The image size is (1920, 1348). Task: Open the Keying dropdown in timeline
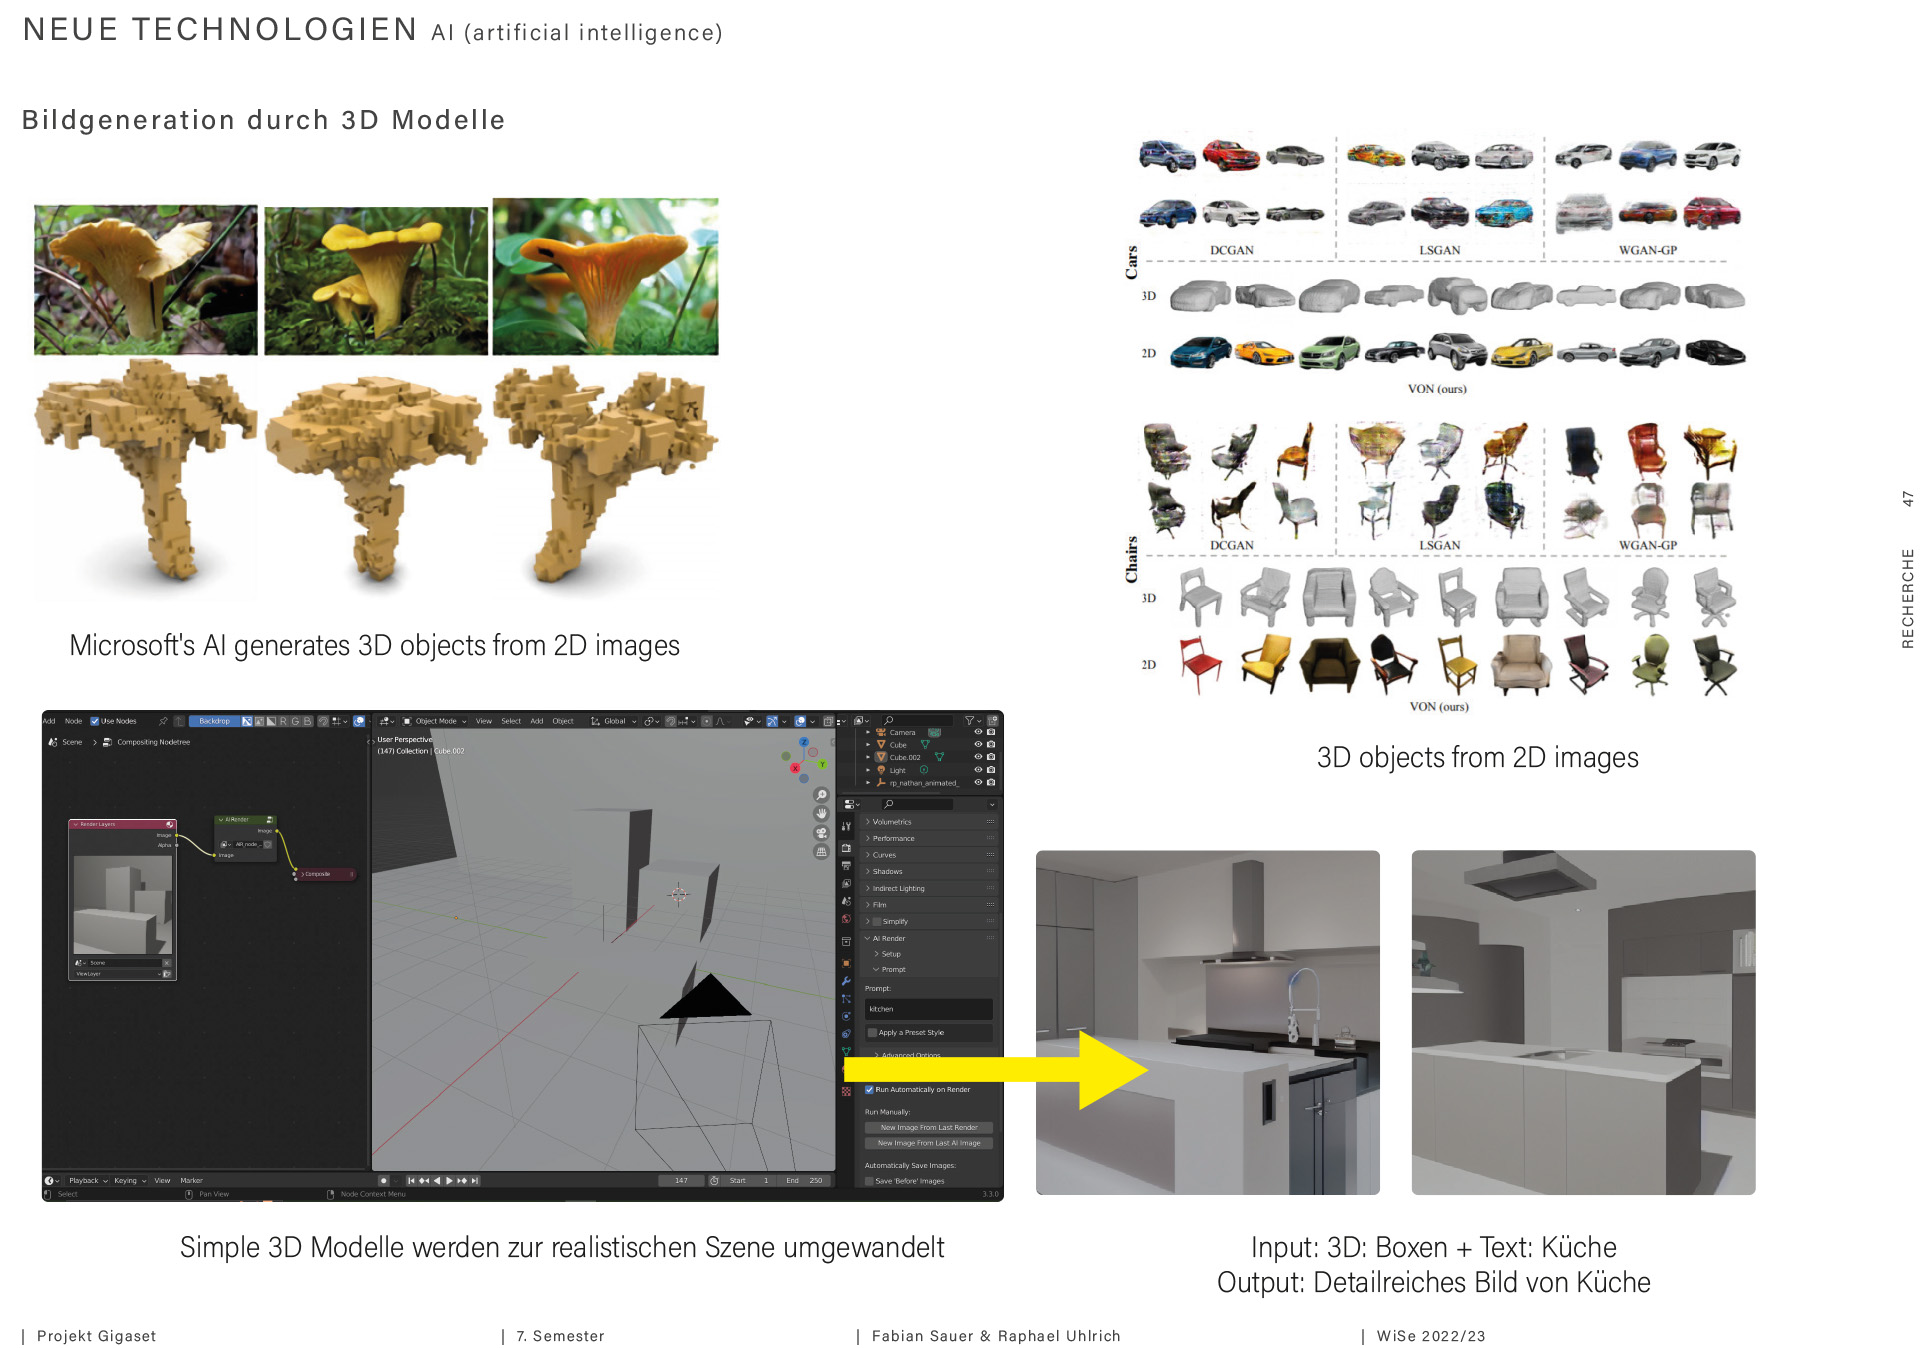point(129,1181)
